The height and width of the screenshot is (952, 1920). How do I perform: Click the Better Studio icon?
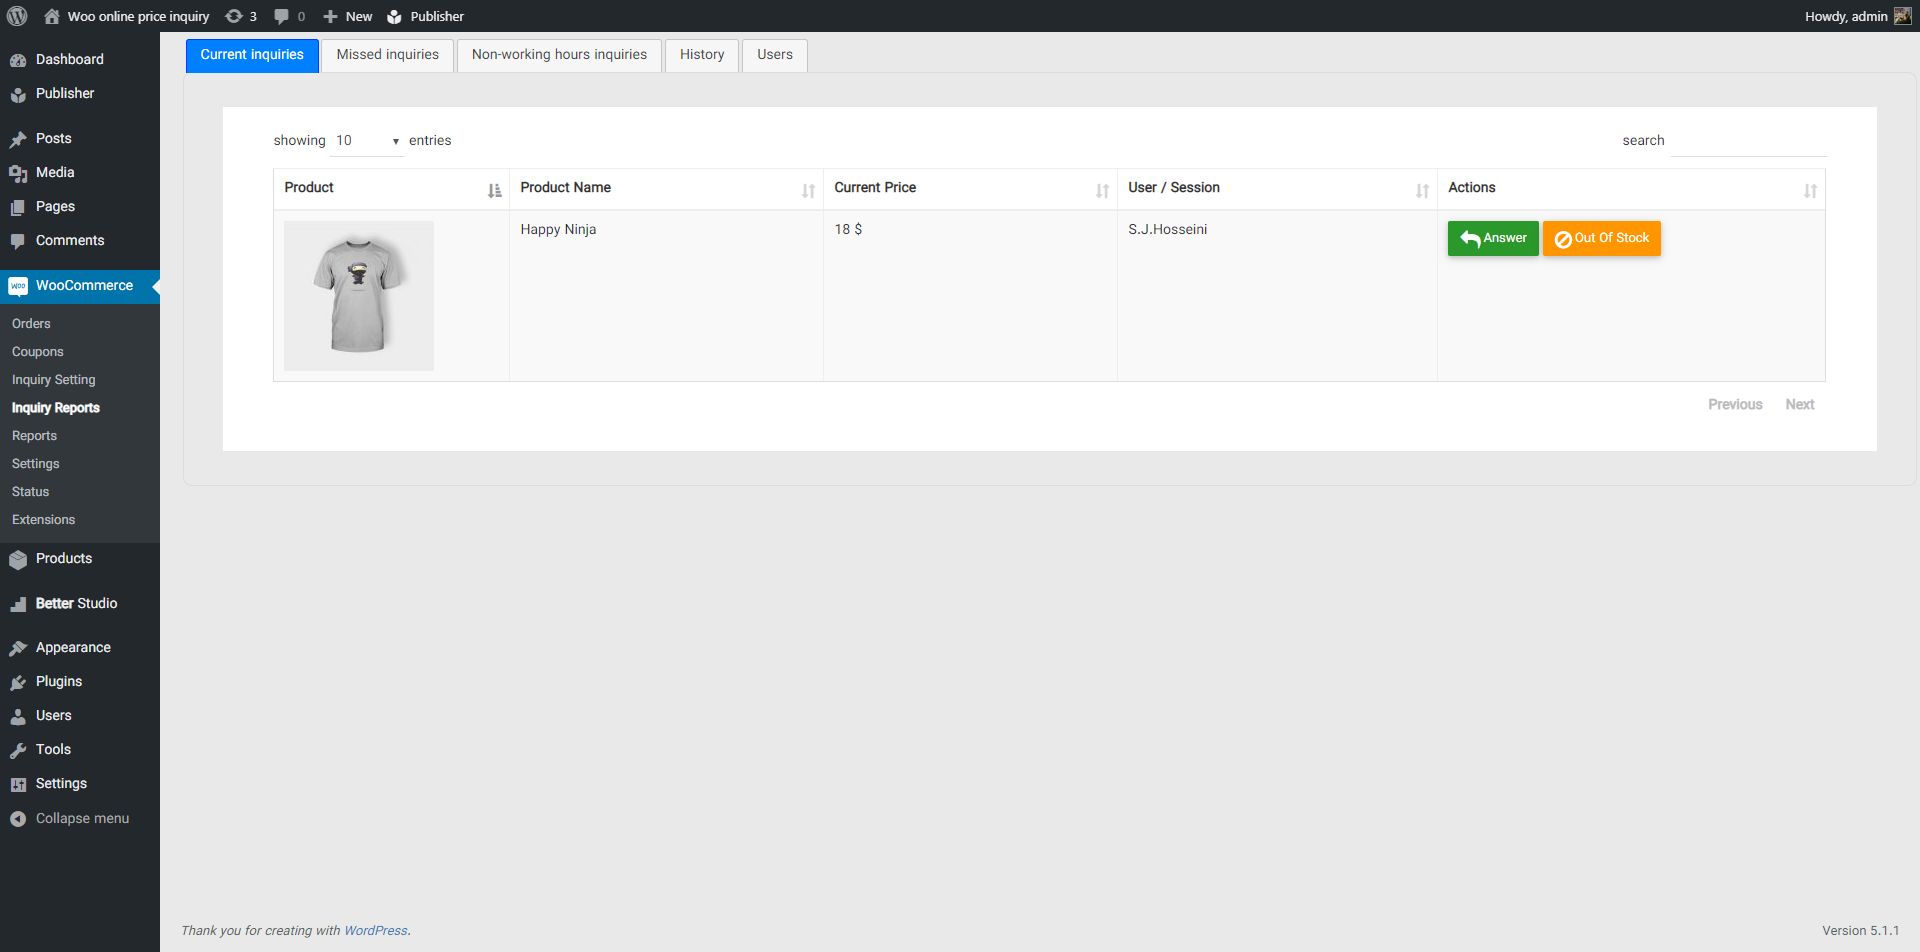point(18,604)
